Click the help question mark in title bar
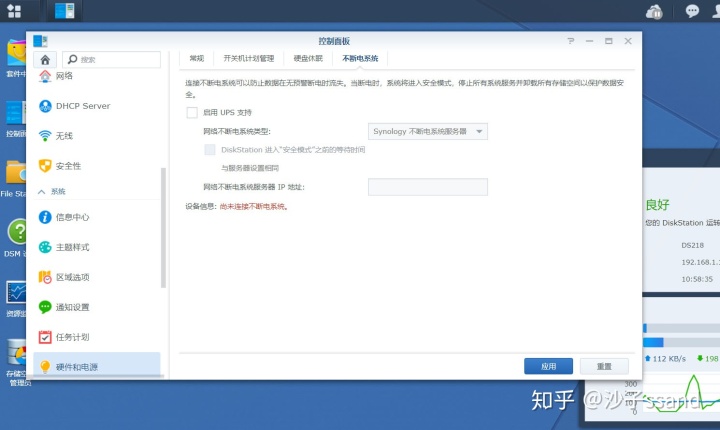720x430 pixels. click(x=570, y=41)
